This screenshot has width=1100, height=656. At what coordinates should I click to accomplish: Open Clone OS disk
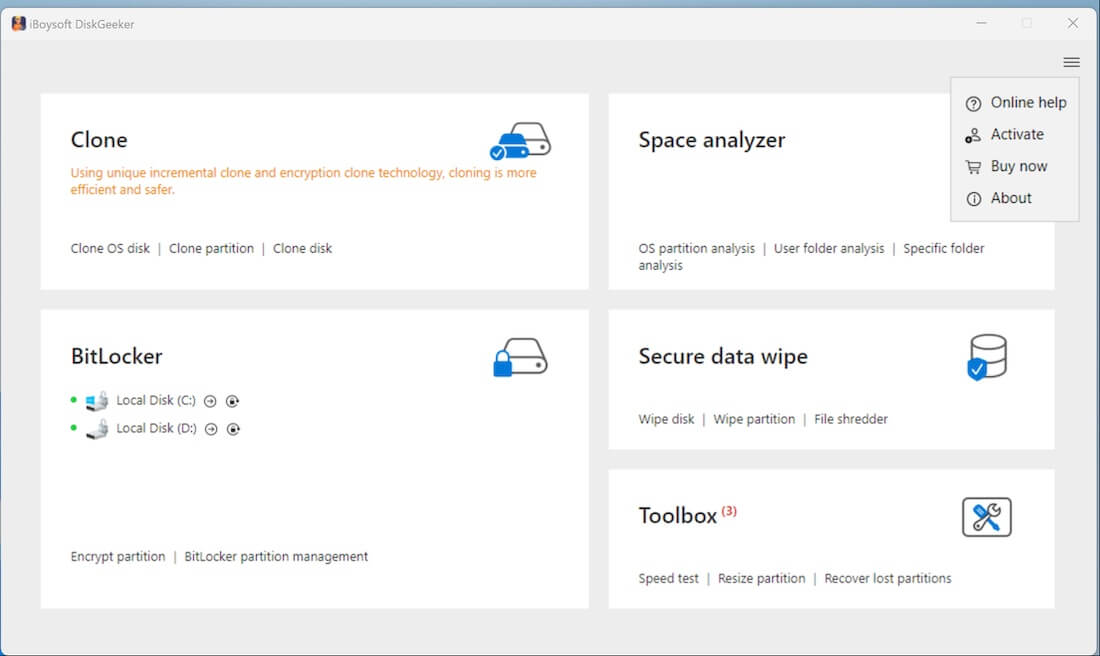(x=110, y=248)
